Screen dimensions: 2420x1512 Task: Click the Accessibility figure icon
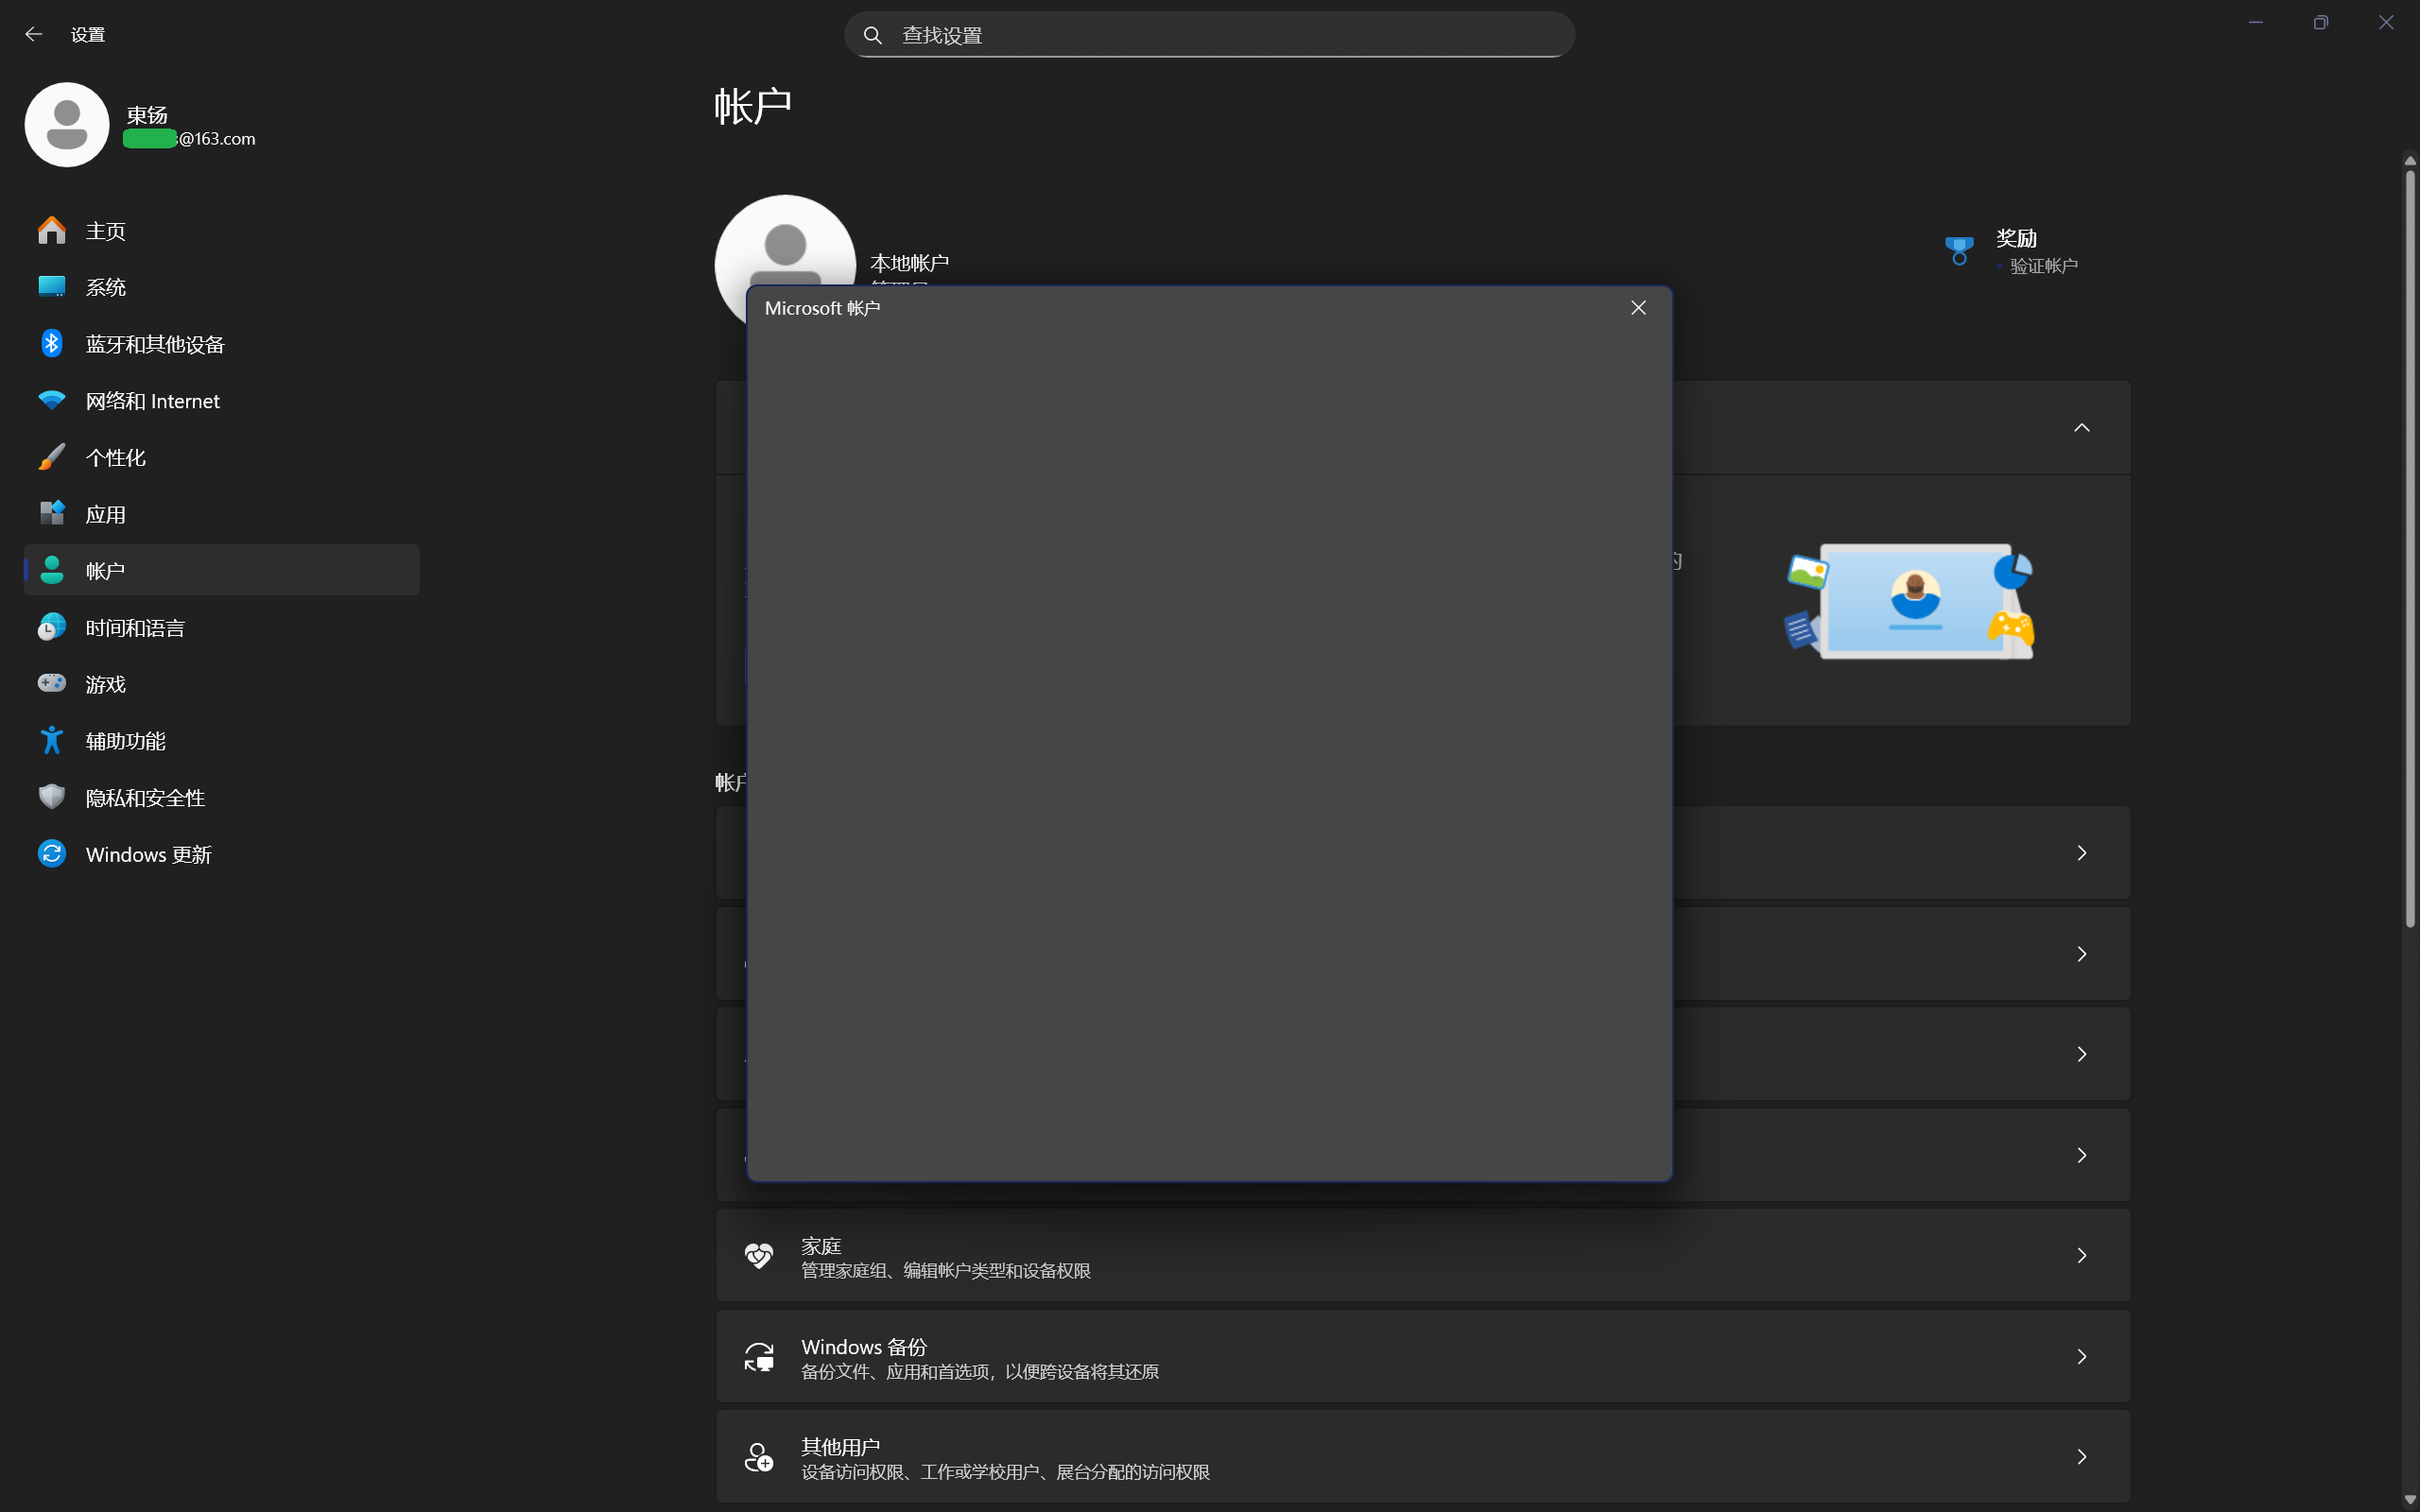(52, 741)
